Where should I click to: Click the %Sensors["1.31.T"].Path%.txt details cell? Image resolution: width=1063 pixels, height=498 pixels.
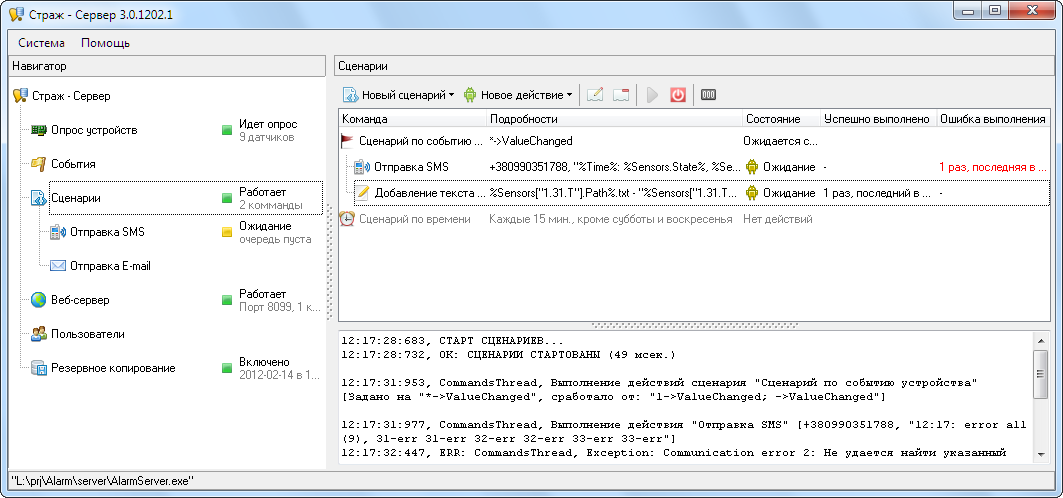(x=613, y=193)
